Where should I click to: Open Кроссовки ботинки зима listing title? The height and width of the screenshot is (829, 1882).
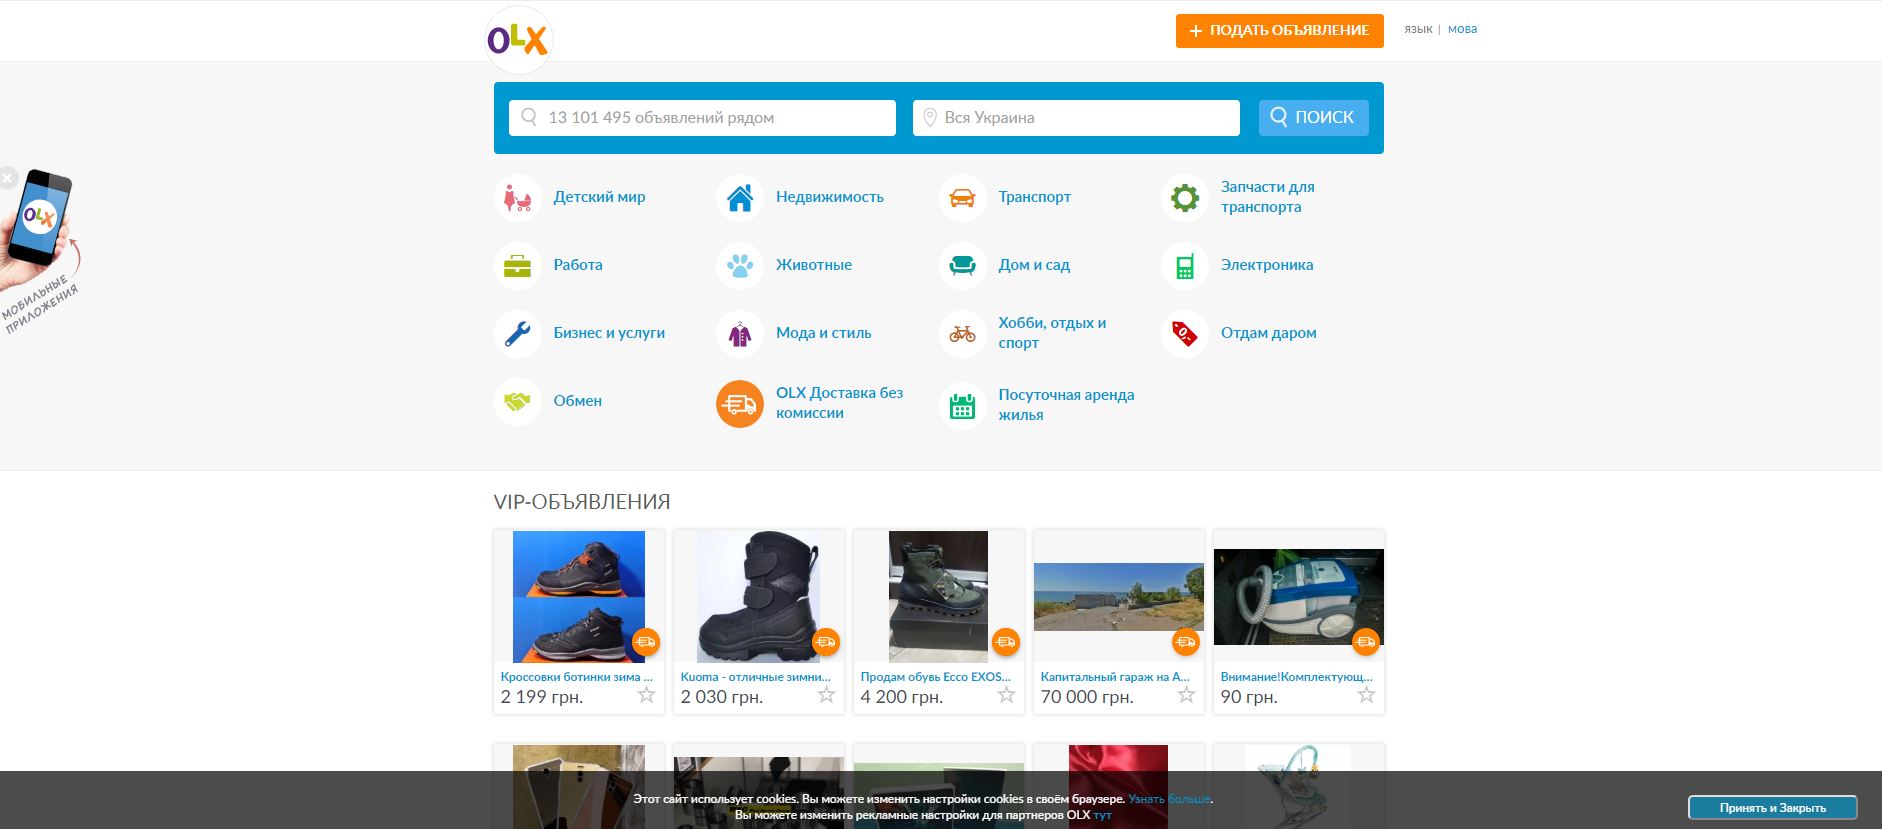[x=577, y=677]
